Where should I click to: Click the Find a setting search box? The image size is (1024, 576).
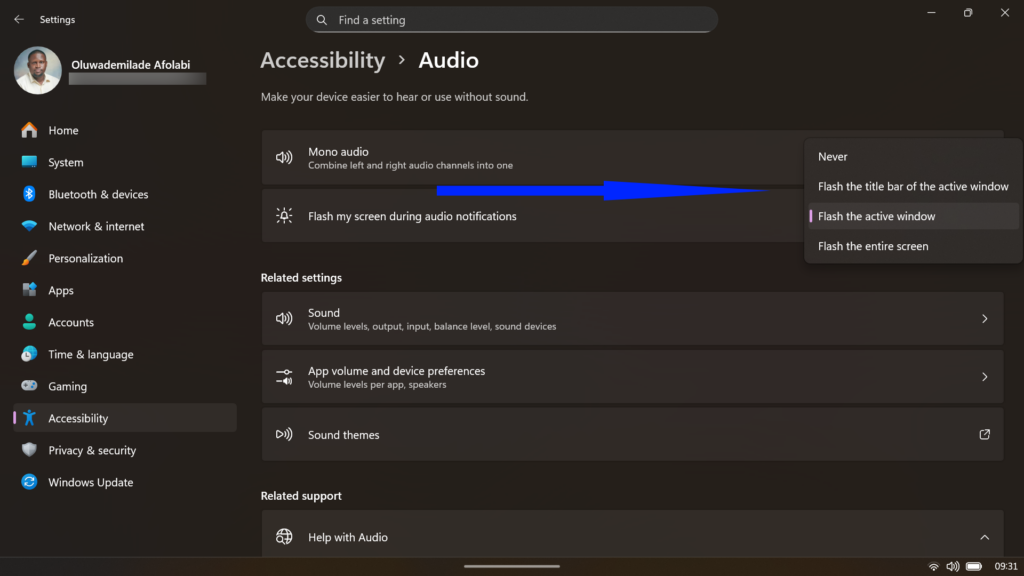tap(511, 19)
